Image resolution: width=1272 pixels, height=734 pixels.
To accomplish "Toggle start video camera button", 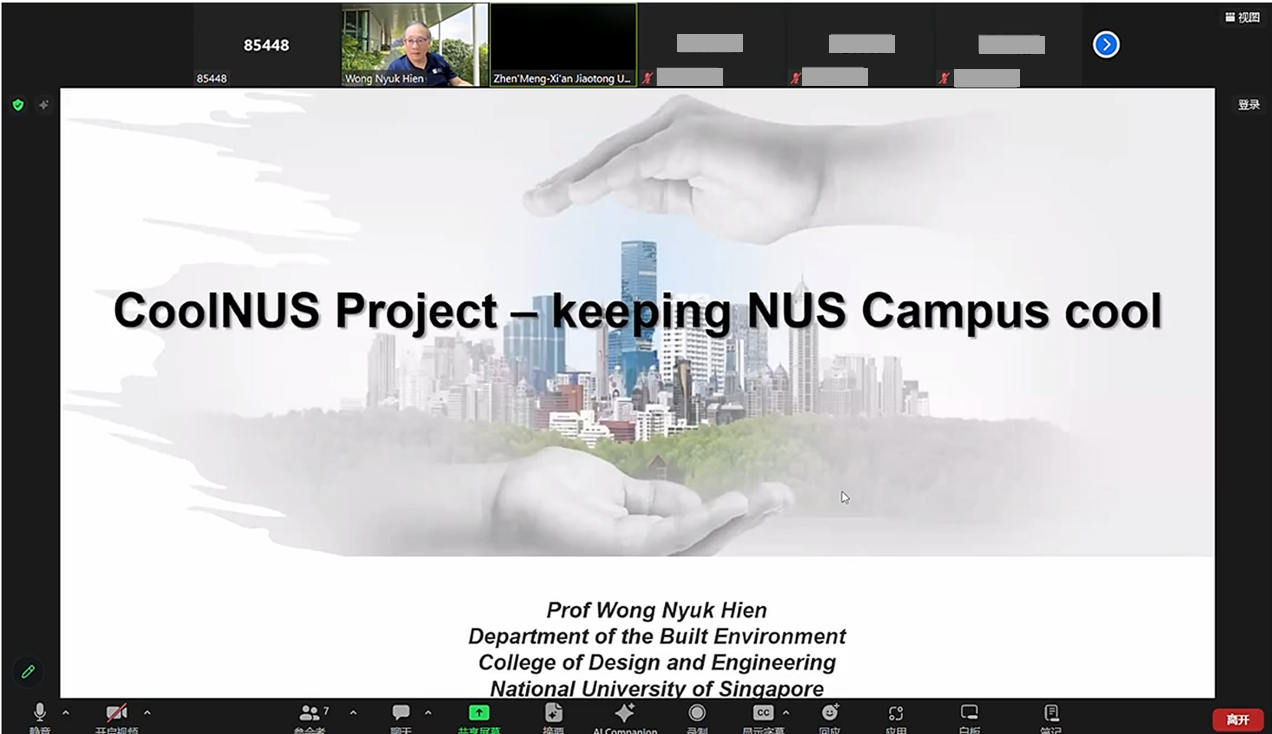I will 117,715.
